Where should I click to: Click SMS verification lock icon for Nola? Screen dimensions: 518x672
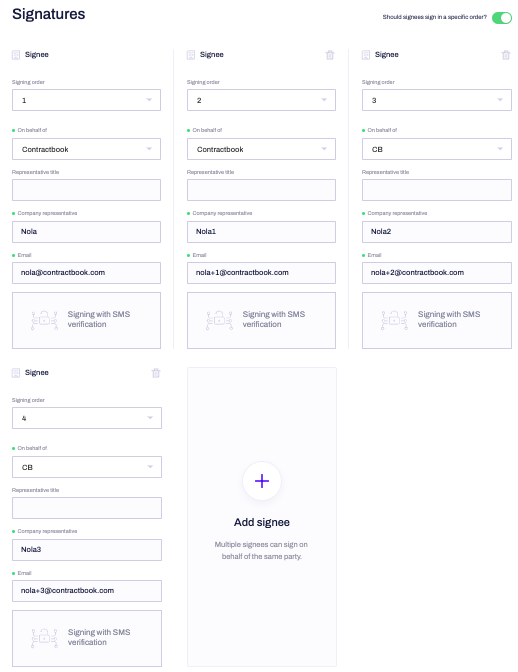coord(44,320)
